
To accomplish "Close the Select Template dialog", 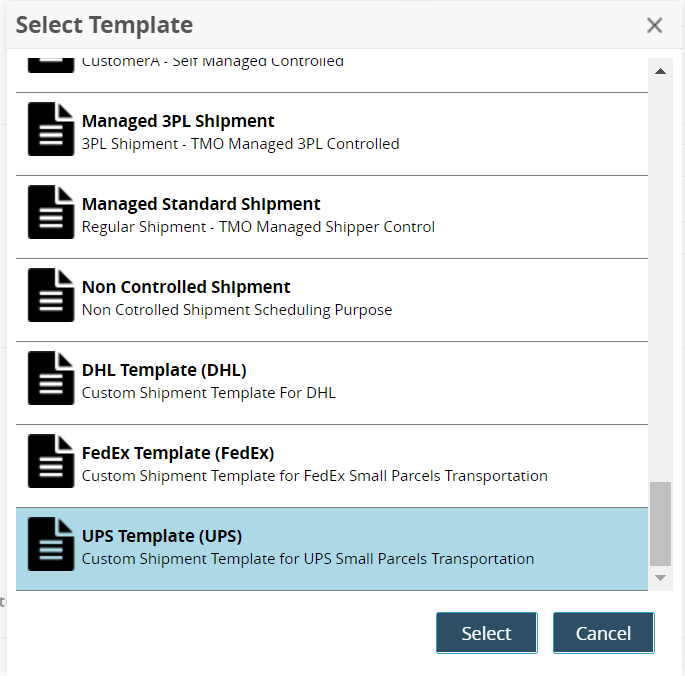I will [655, 25].
